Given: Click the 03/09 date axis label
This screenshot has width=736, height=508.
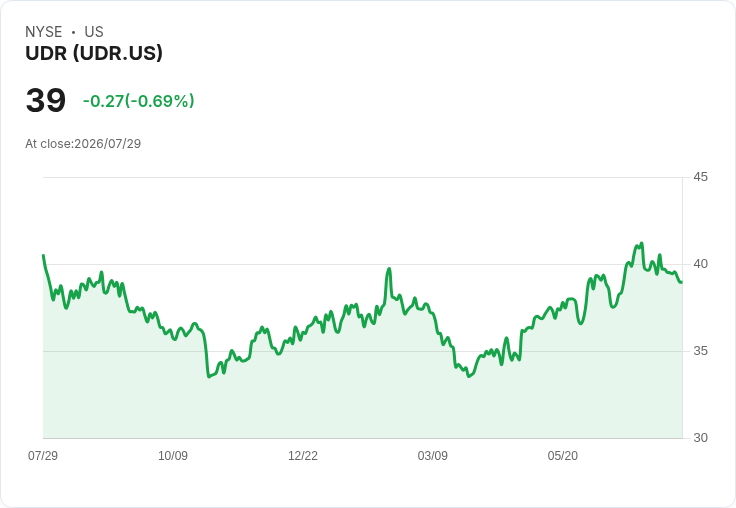Looking at the screenshot, I should click(433, 455).
